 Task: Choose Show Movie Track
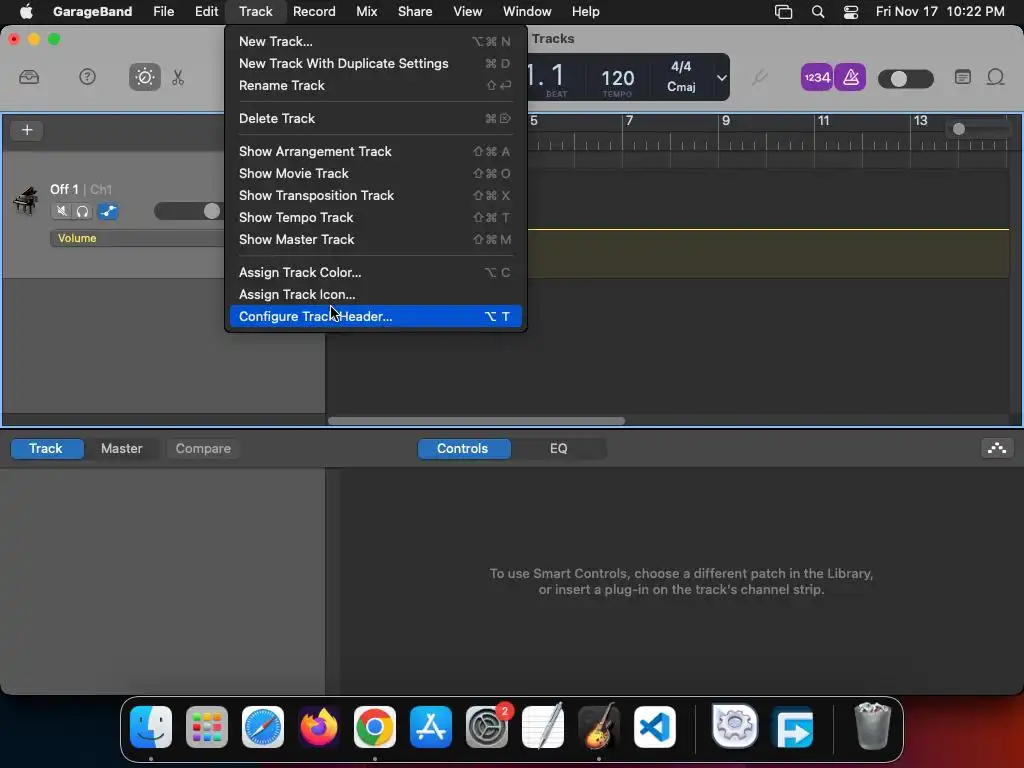pos(376,174)
